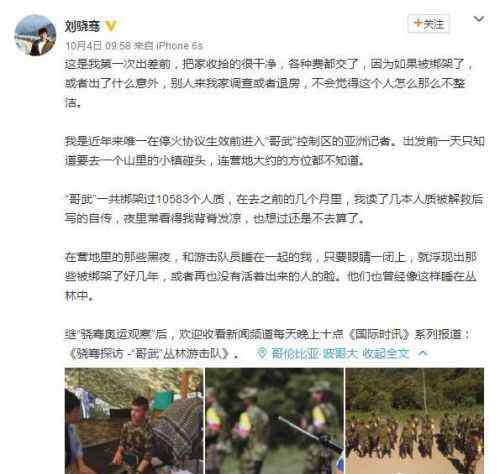Viewport: 500px width, 474px height.
Task: Click the location pin icon
Action: point(262,353)
